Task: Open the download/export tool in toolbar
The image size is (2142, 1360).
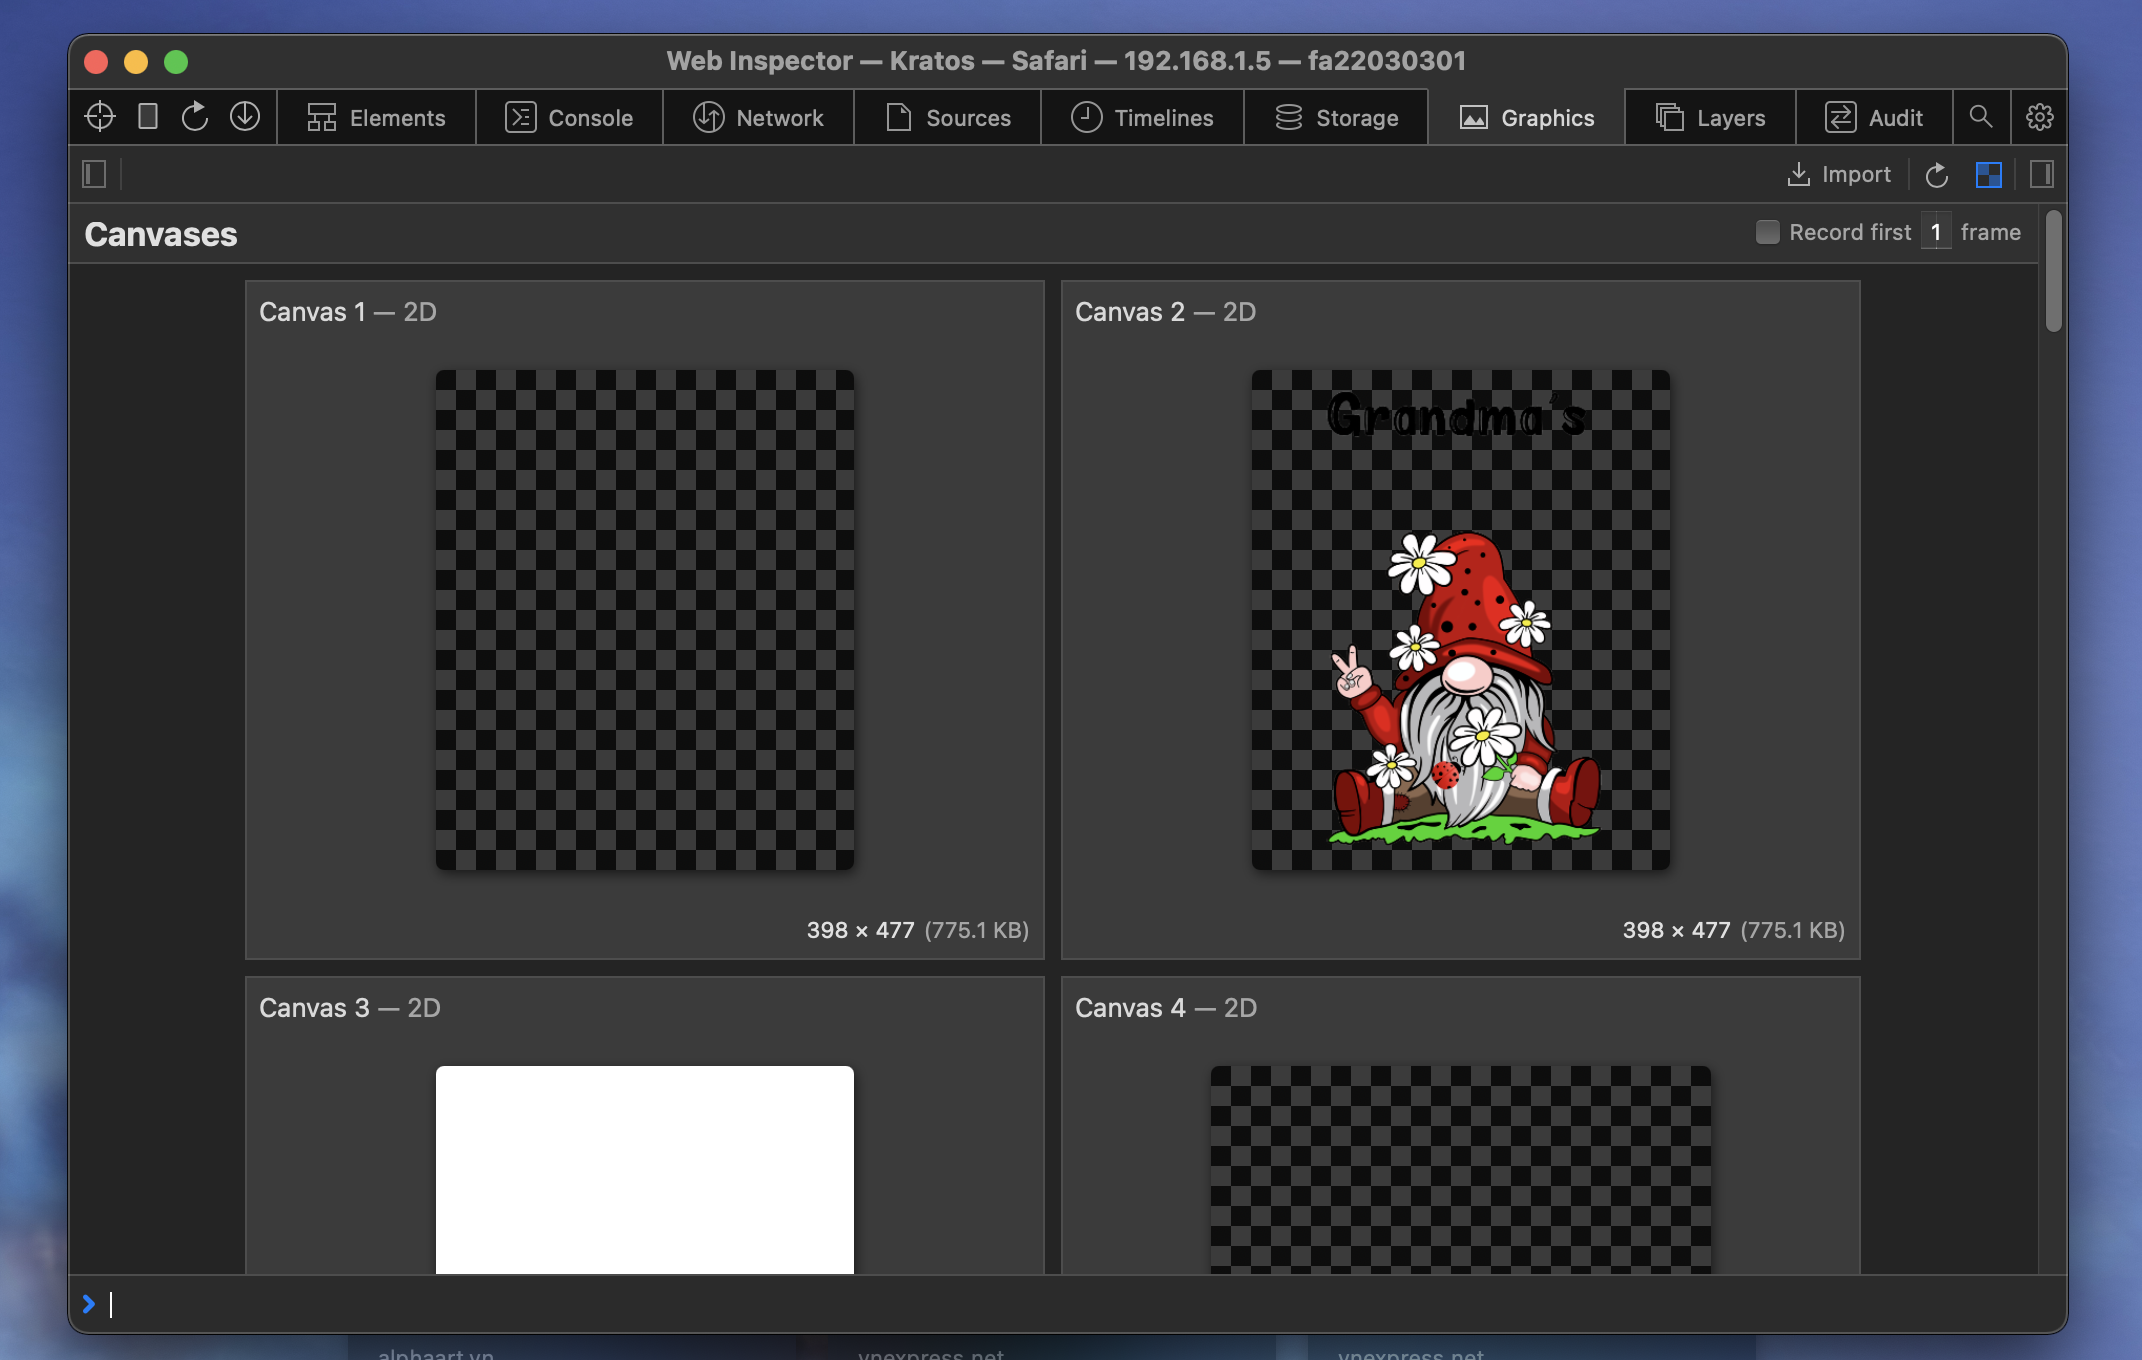Action: (243, 116)
